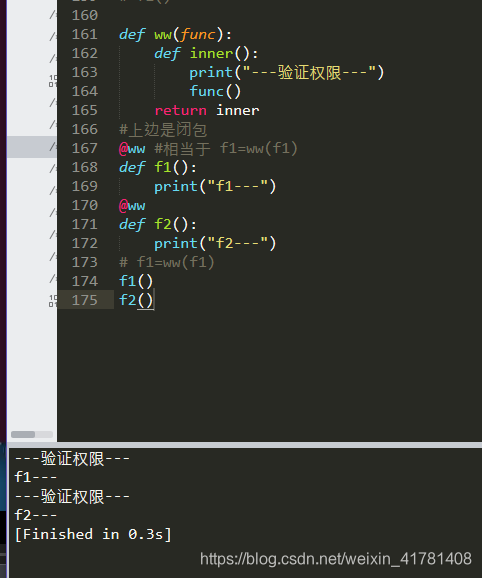Click line number 162 in the gutter
482x578 pixels.
point(85,53)
